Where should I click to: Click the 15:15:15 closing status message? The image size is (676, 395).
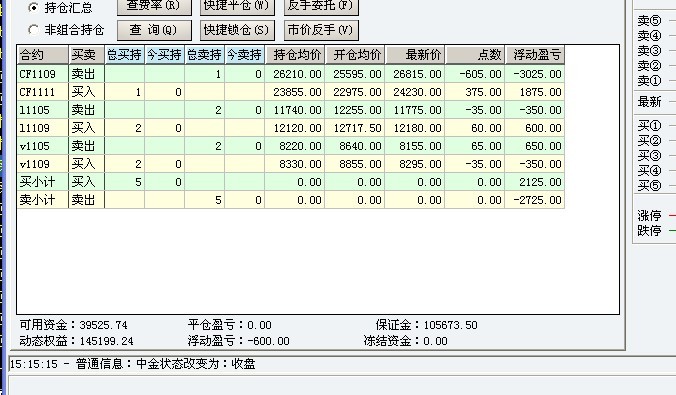tap(133, 364)
